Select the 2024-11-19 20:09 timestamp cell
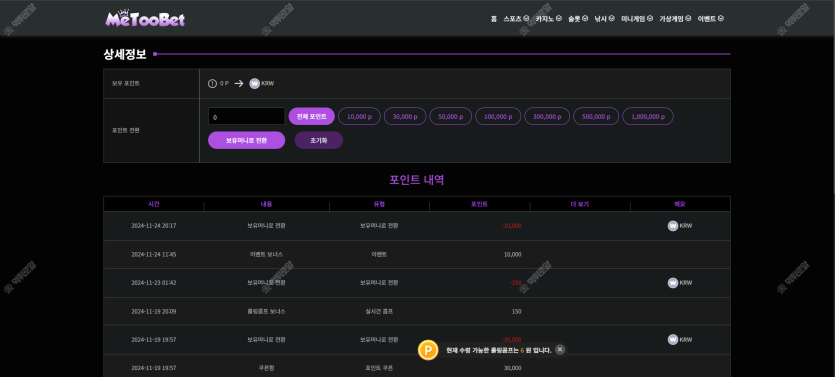 (154, 312)
